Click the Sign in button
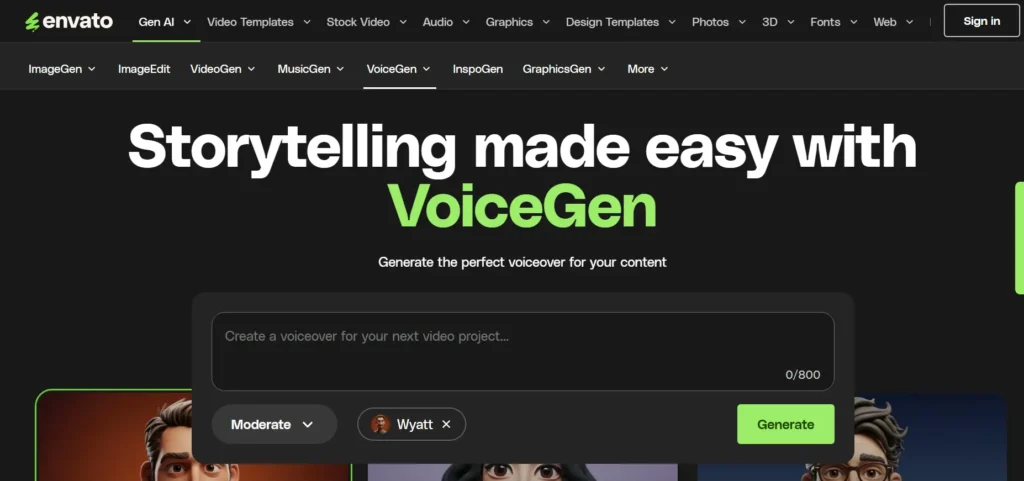The image size is (1024, 481). pyautogui.click(x=982, y=21)
